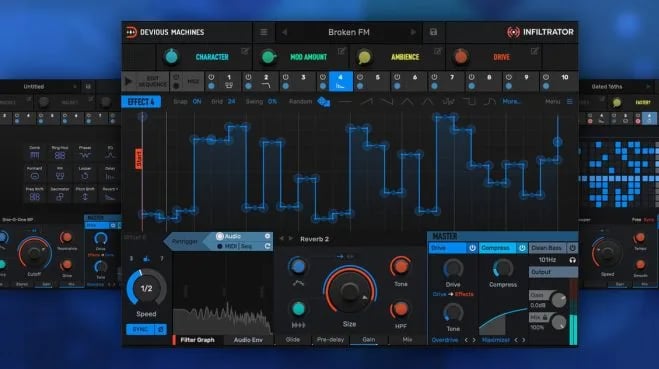
Task: Select the Pre-delay tab
Action: 330,340
